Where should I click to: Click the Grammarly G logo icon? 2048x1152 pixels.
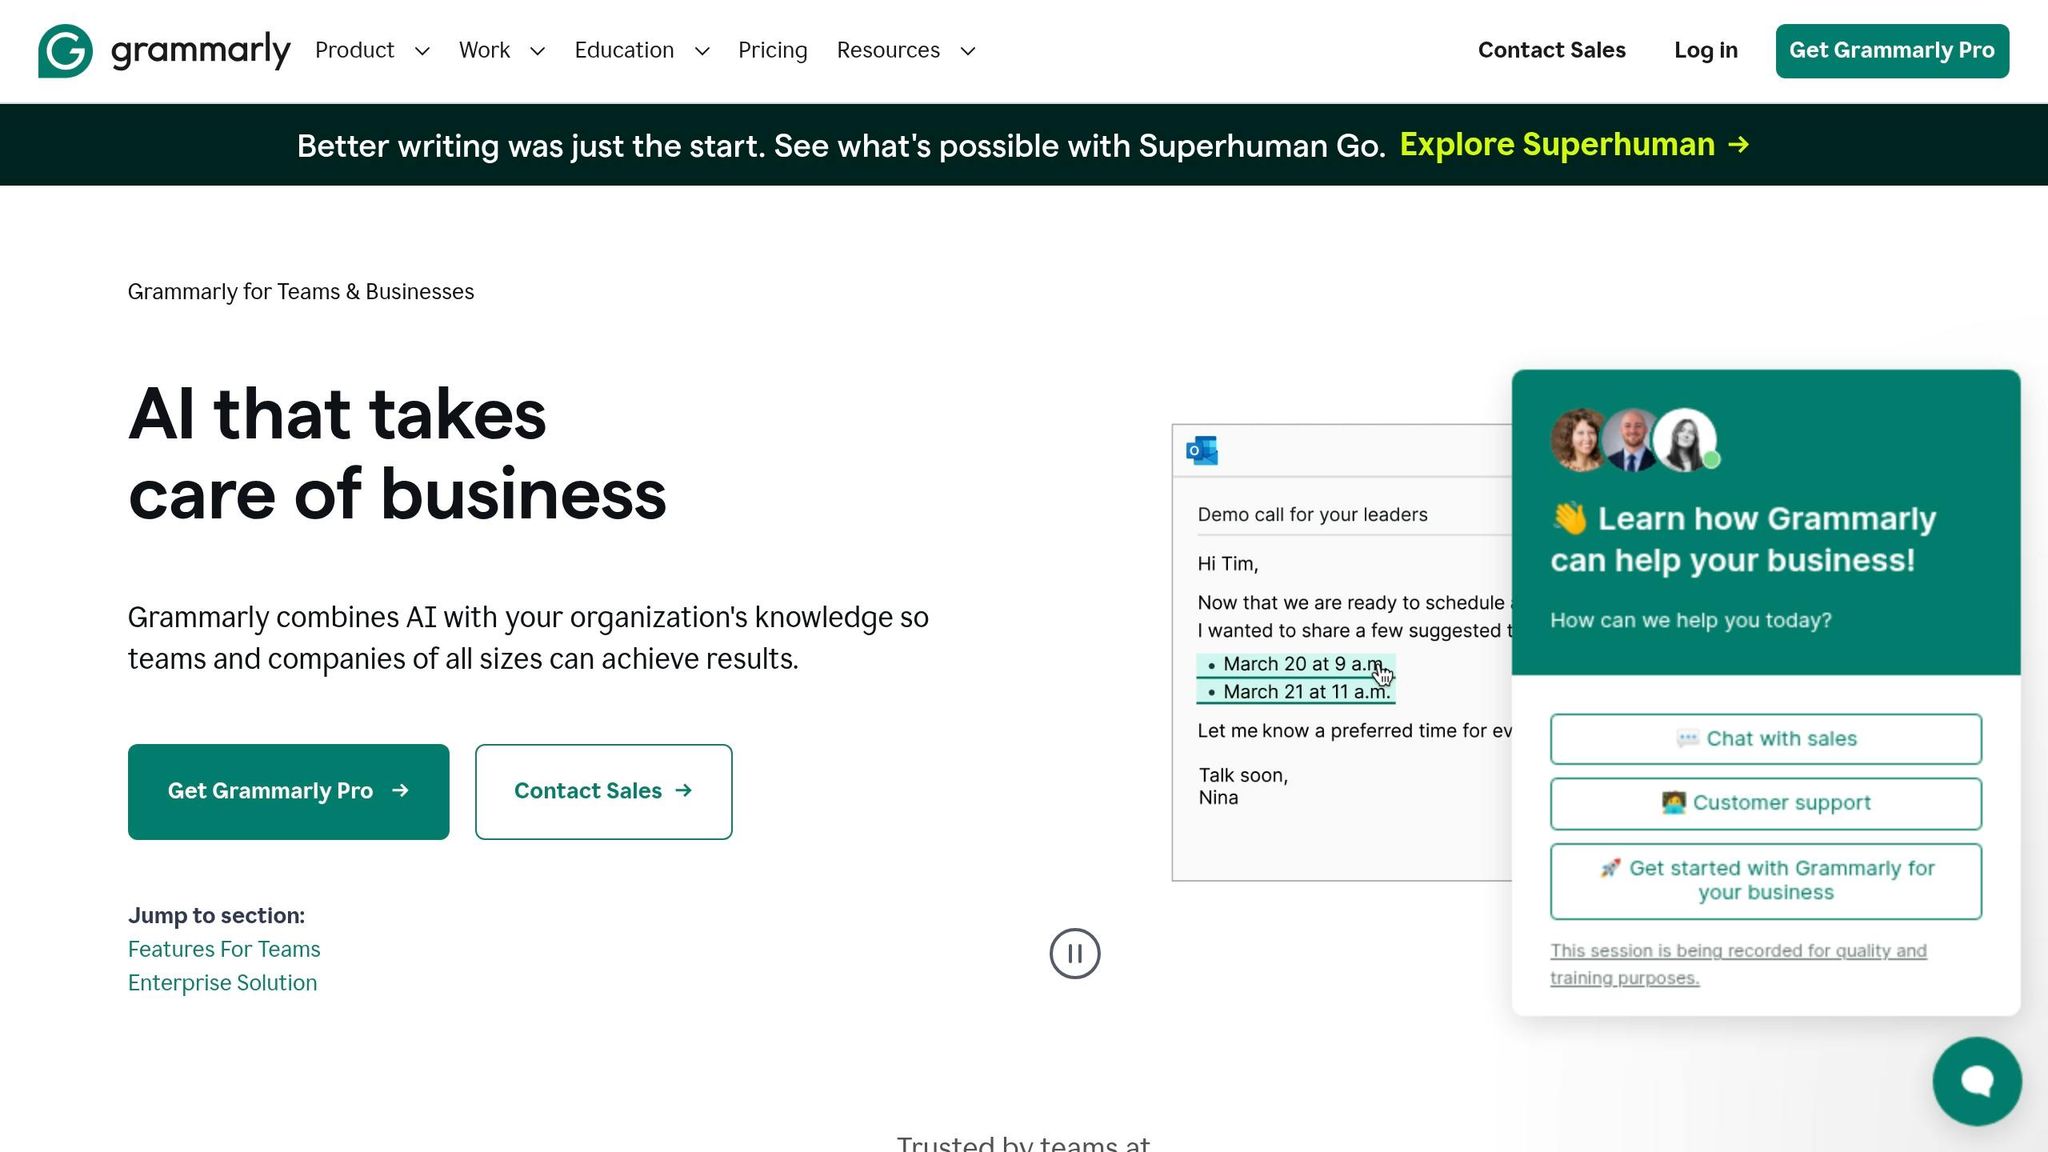[x=65, y=50]
